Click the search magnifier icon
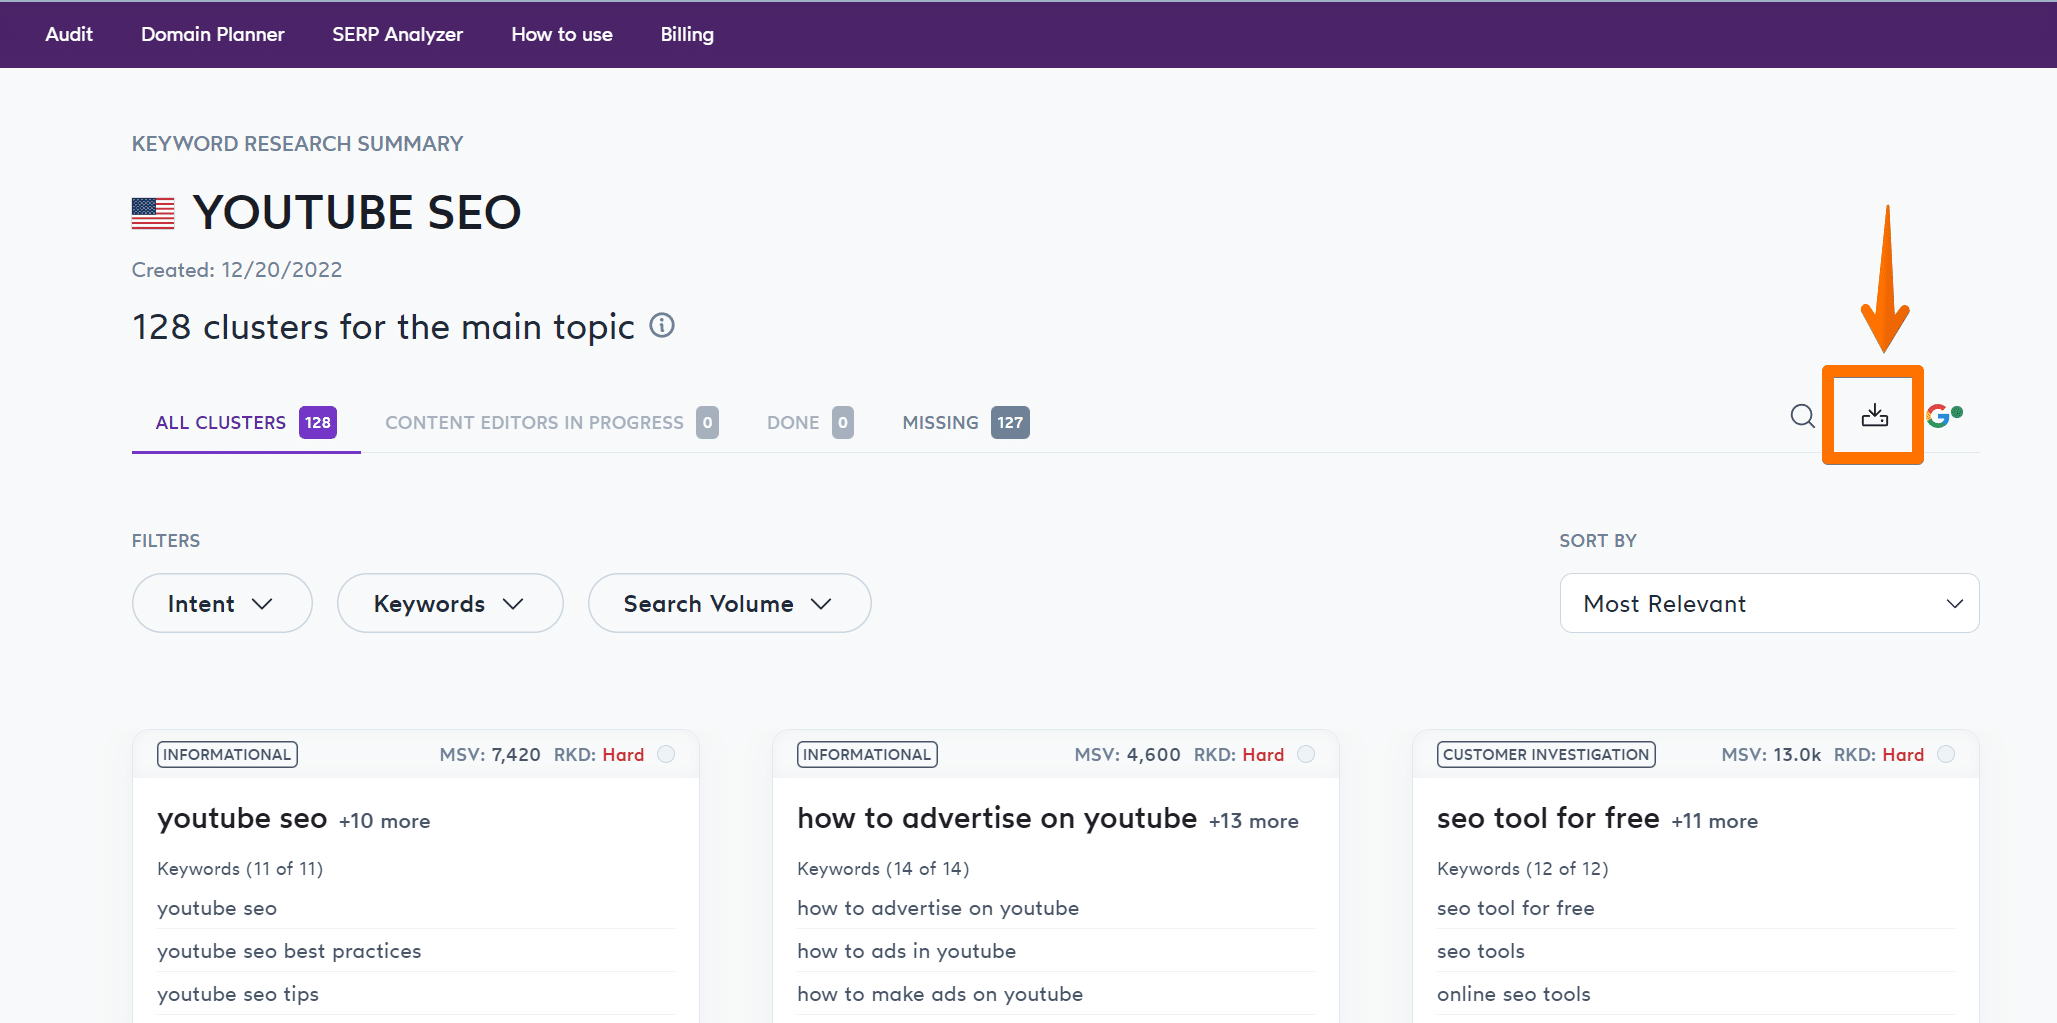The width and height of the screenshot is (2057, 1023). [x=1802, y=416]
